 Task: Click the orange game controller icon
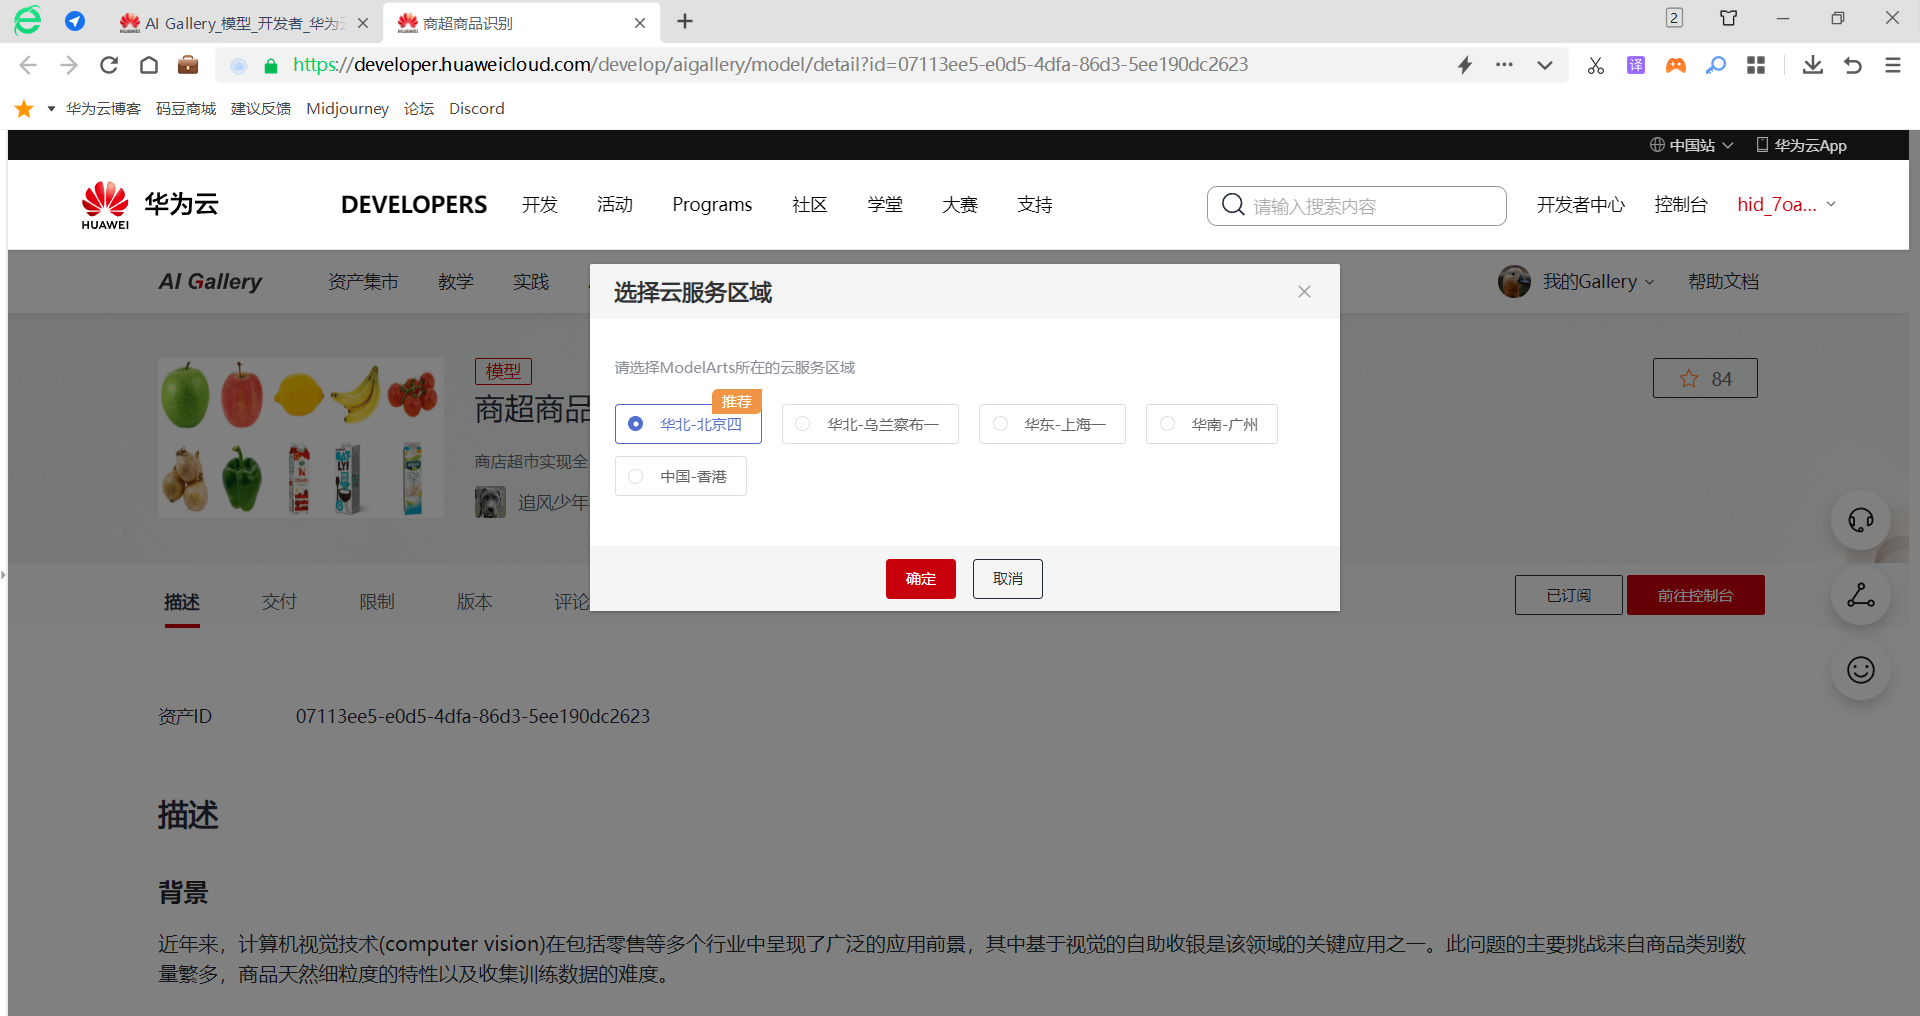point(1676,65)
